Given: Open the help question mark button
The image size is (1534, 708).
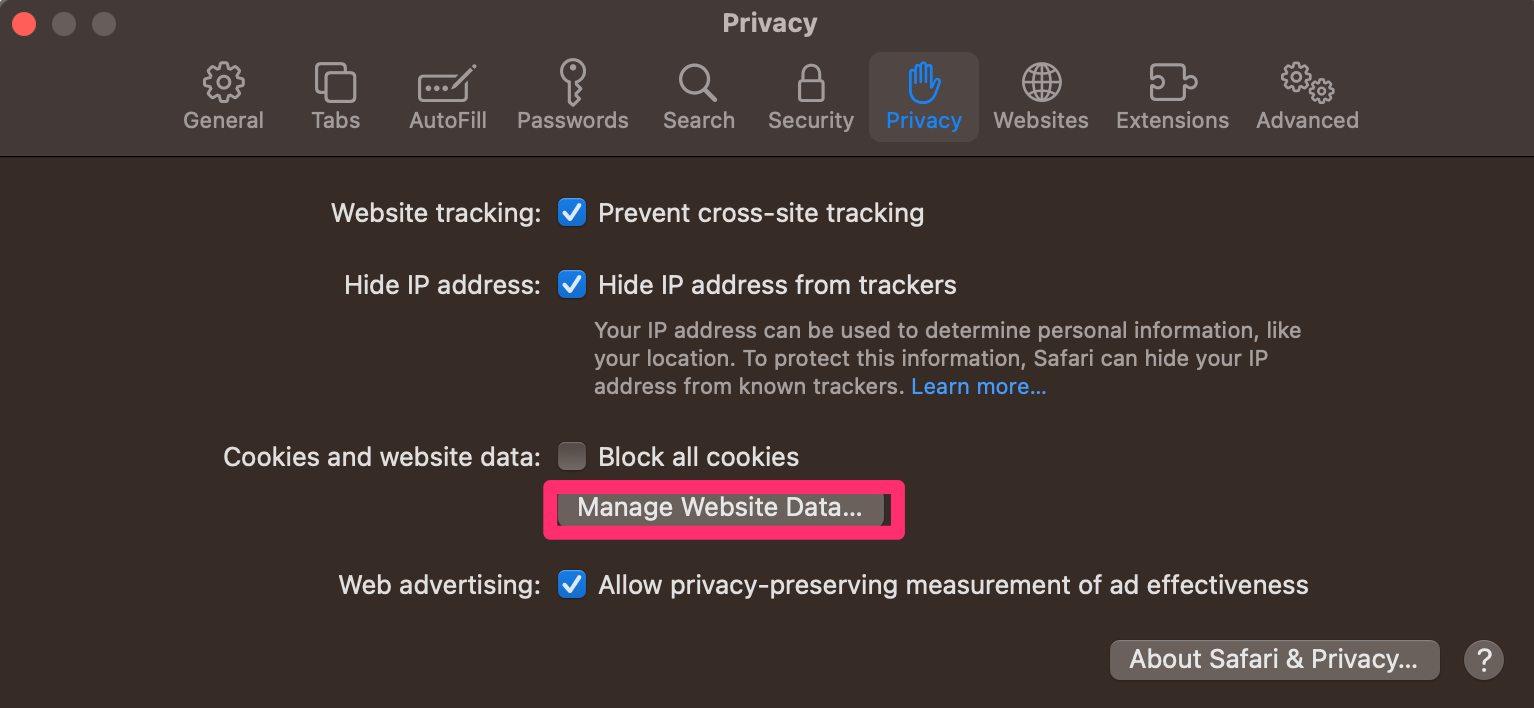Looking at the screenshot, I should click(1483, 659).
